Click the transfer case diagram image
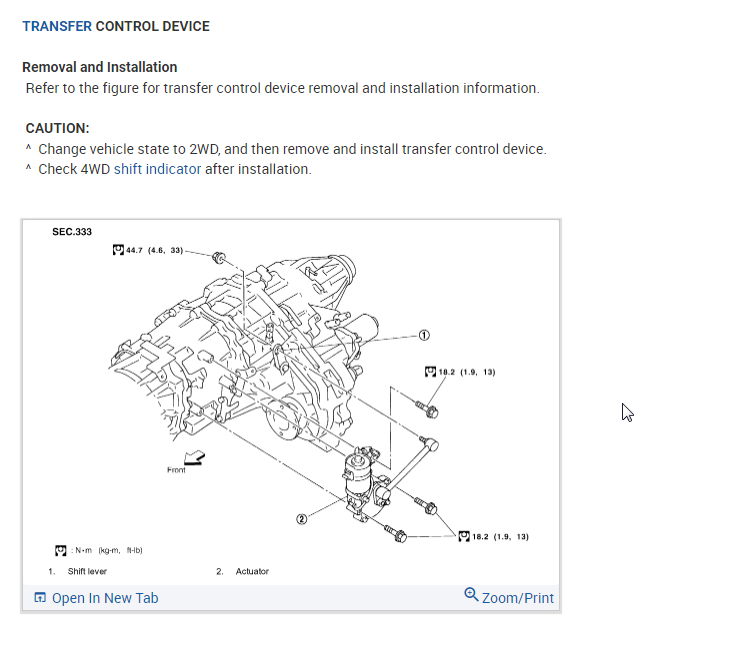This screenshot has height=659, width=735. [x=291, y=402]
